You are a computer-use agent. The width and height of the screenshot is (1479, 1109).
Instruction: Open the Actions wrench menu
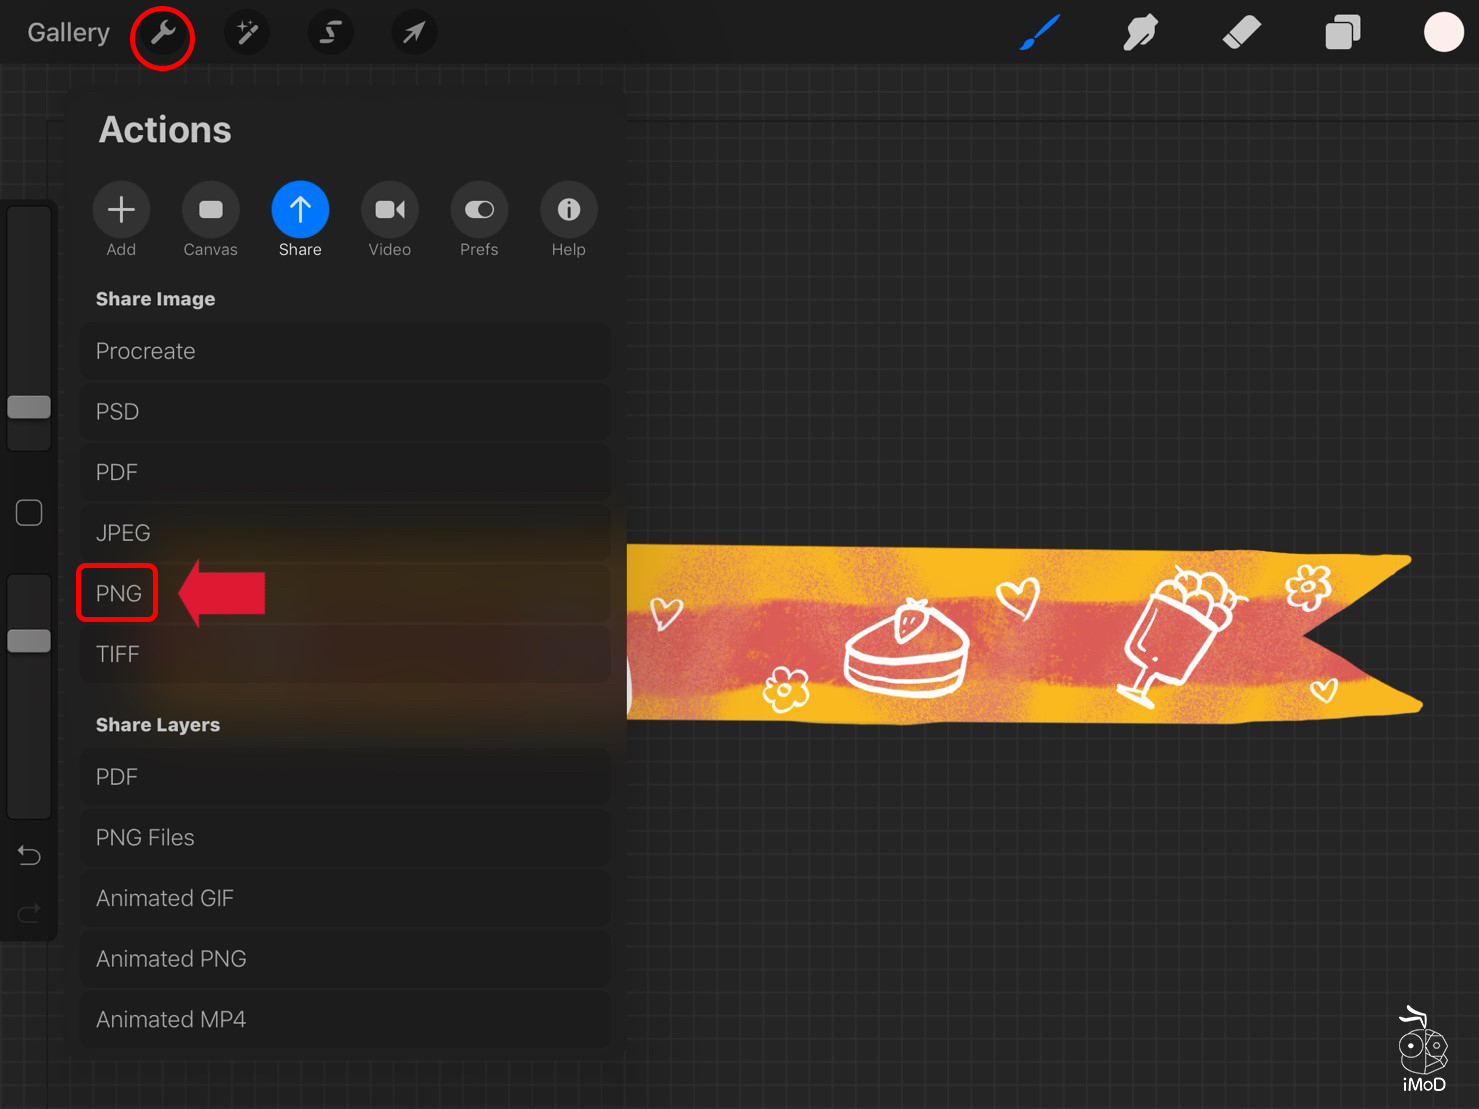point(162,32)
